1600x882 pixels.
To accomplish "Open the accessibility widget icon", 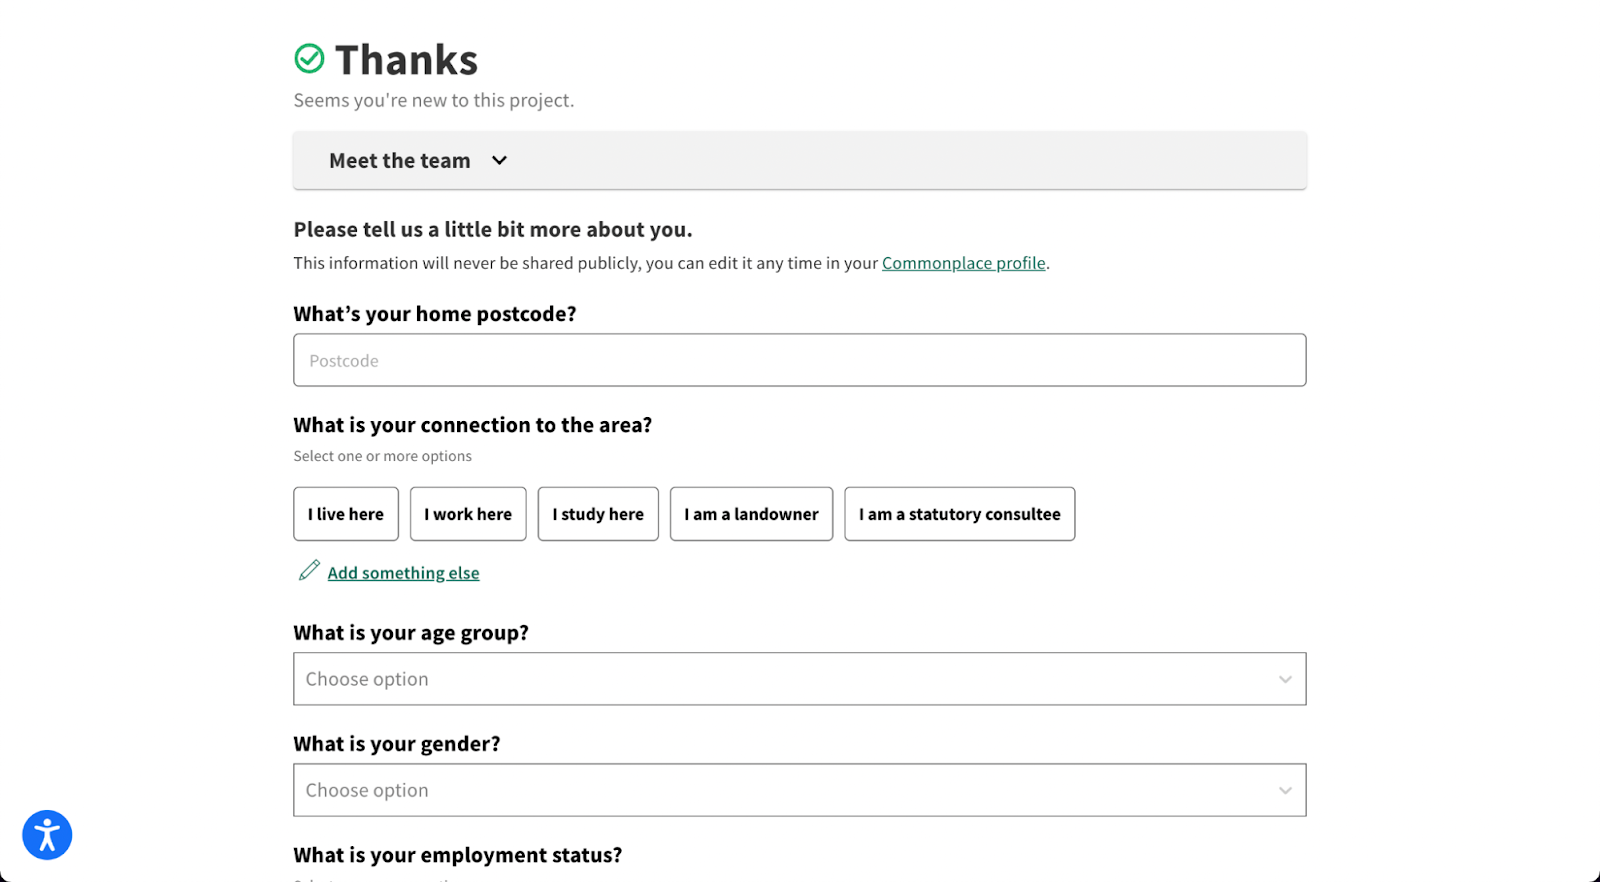I will point(47,835).
